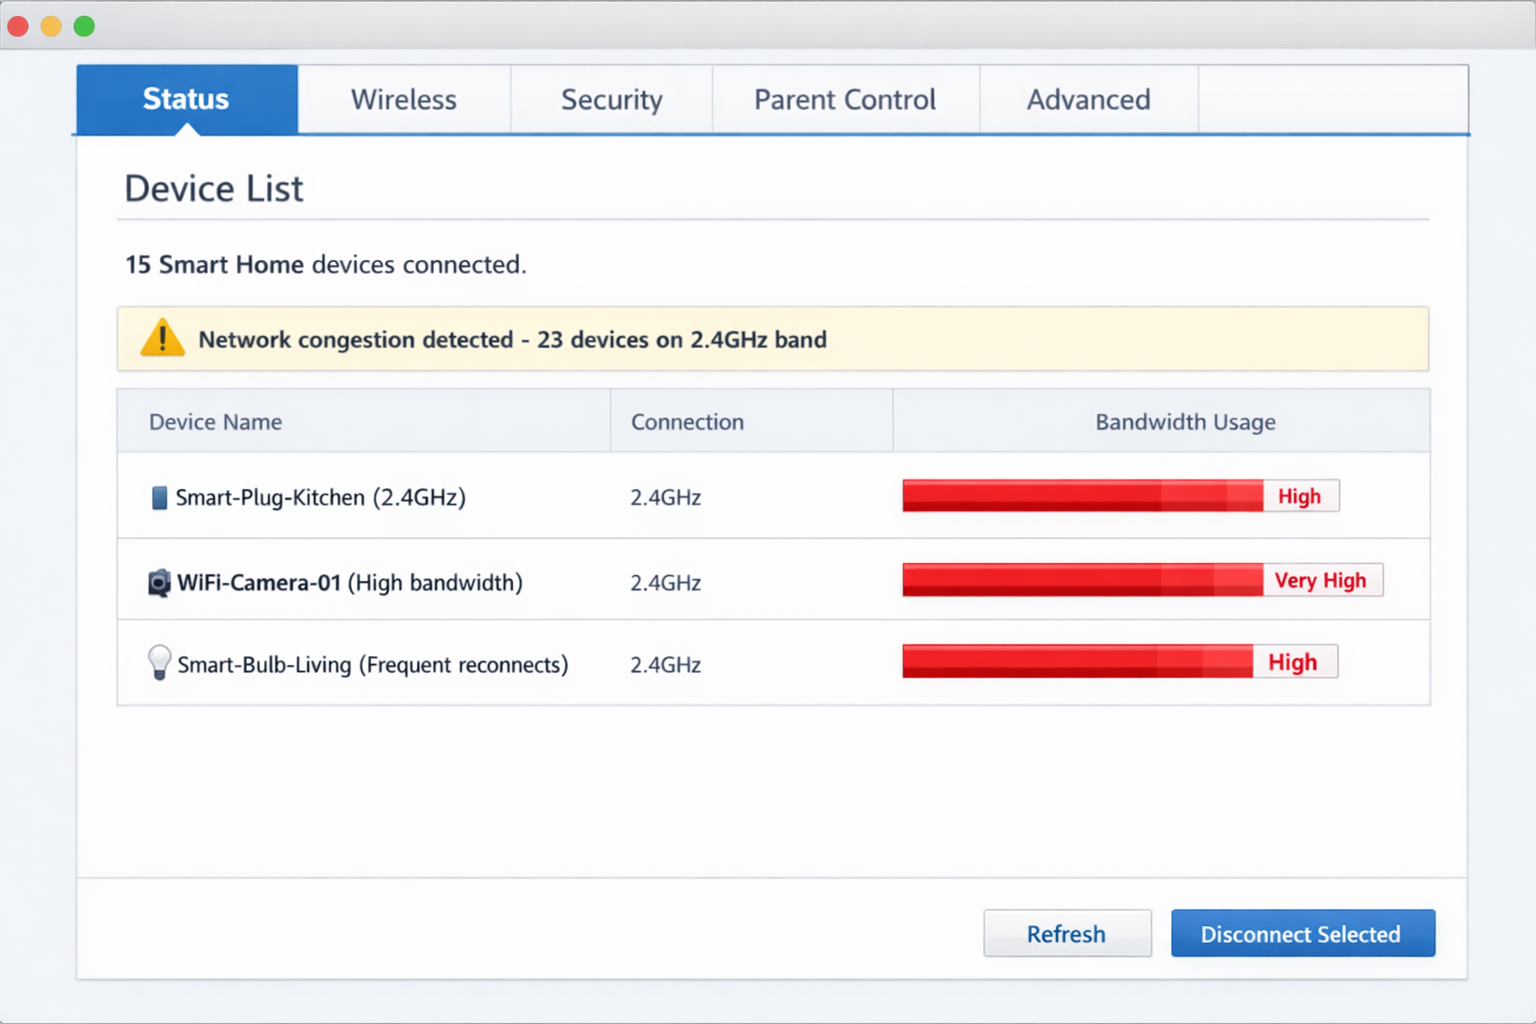
Task: Sort by the Device Name column header
Action: coord(215,422)
